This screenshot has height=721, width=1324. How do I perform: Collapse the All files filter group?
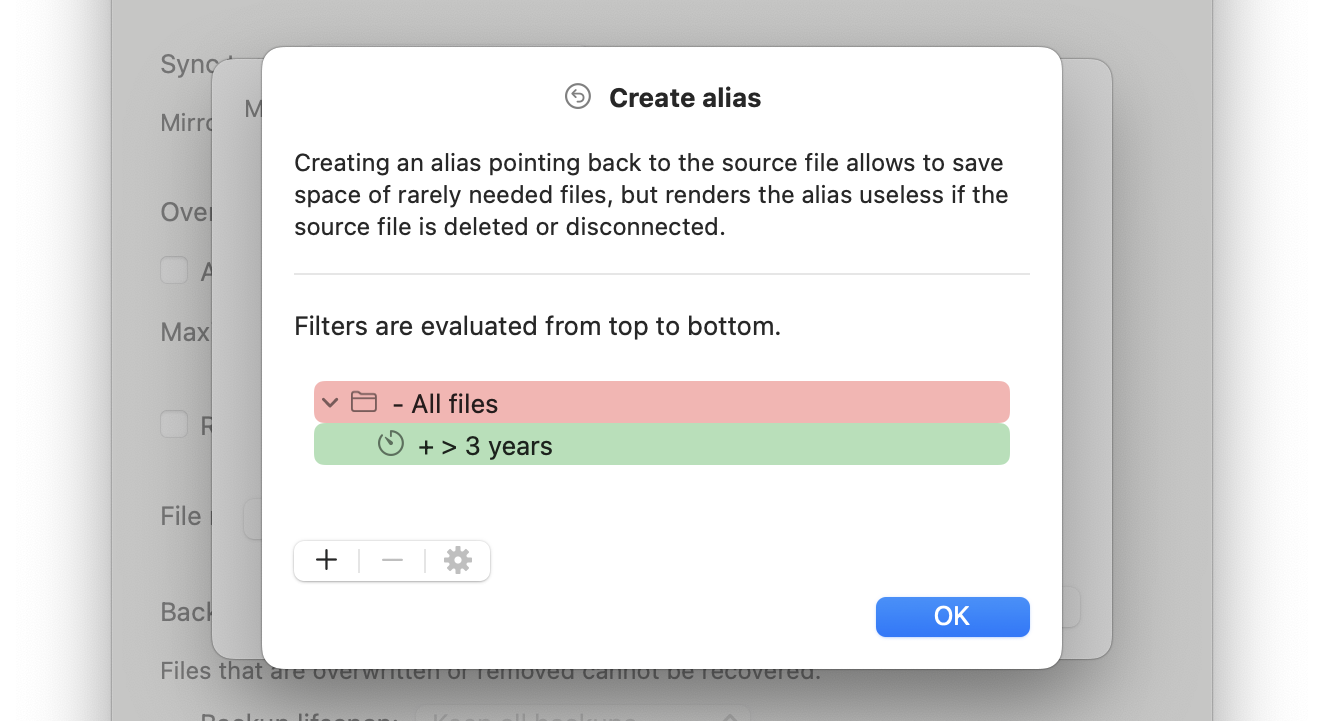click(x=330, y=403)
